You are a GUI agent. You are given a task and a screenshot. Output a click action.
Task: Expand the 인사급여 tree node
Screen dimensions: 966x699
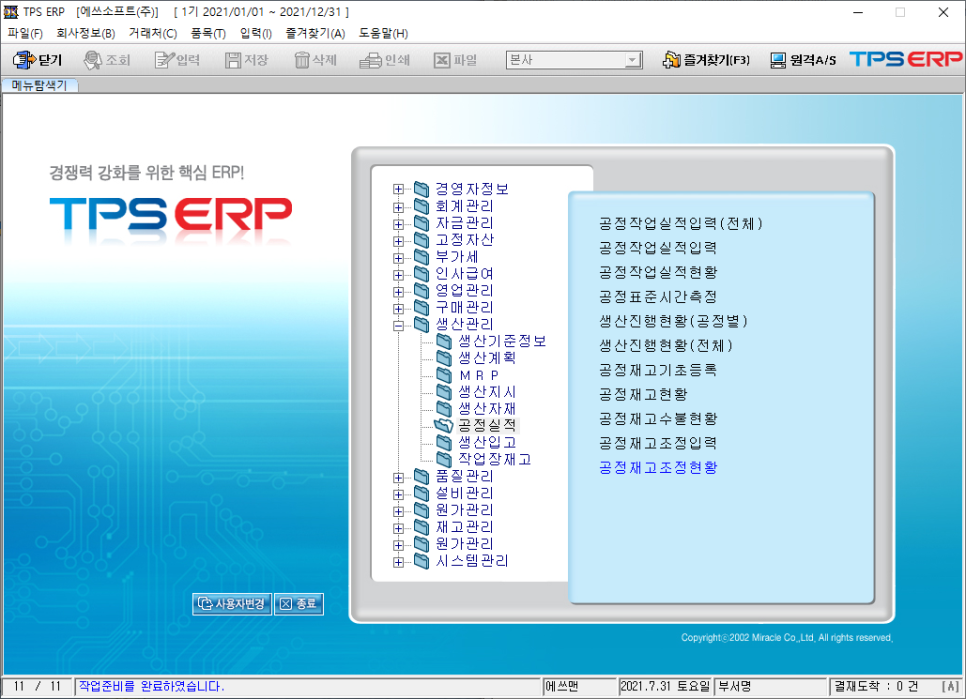pos(399,274)
